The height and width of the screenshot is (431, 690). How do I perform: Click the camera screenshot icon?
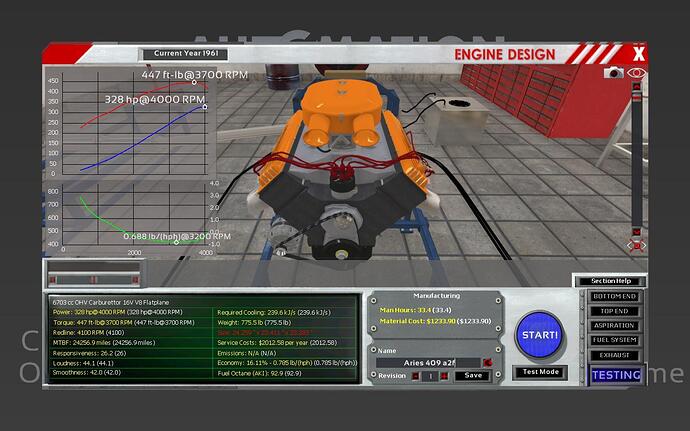[x=613, y=73]
